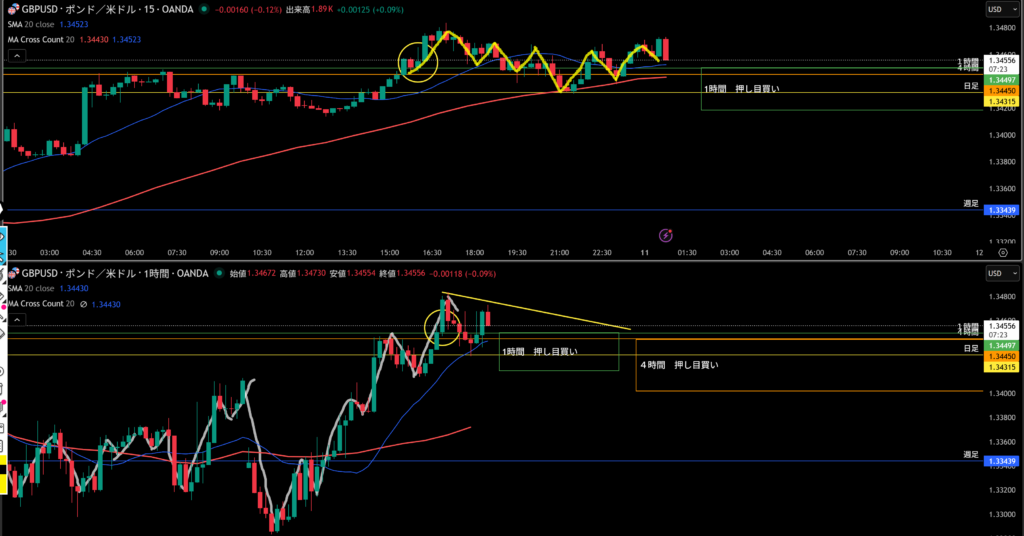Image resolution: width=1024 pixels, height=536 pixels.
Task: Click GBPUSD flag icon in bottom chart
Action: pos(14,273)
